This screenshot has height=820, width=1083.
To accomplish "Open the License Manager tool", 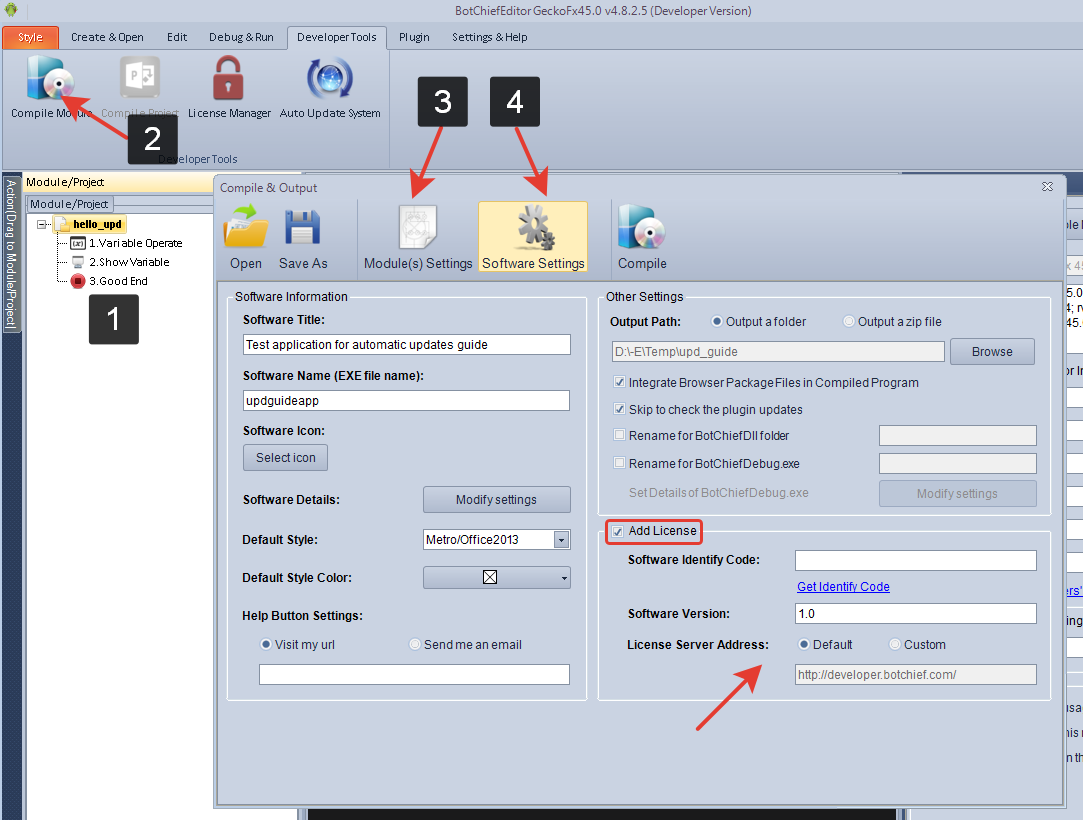I will 229,81.
